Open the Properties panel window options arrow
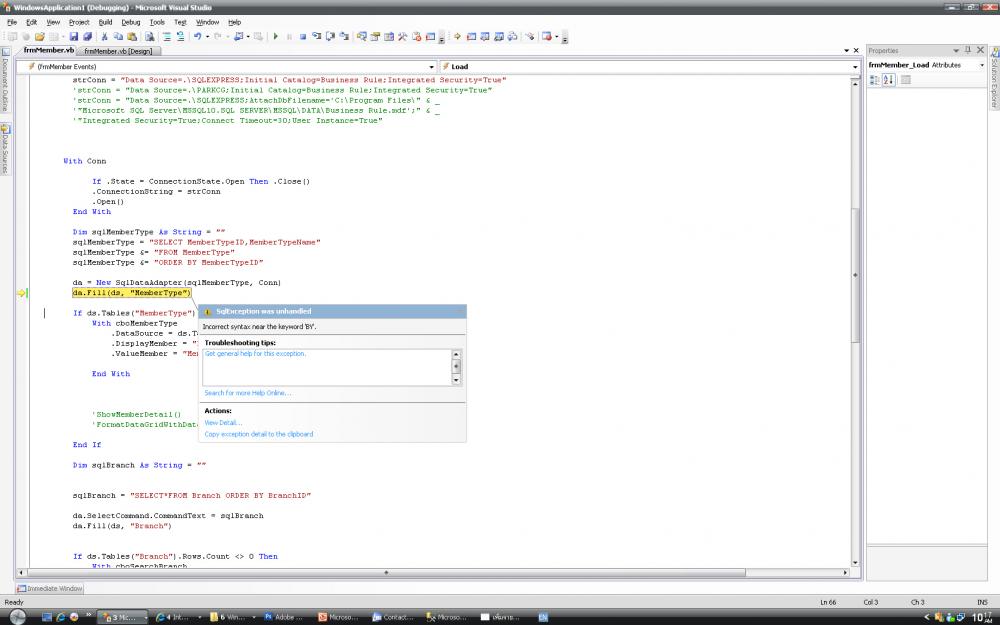This screenshot has height=625, width=1000. 956,50
